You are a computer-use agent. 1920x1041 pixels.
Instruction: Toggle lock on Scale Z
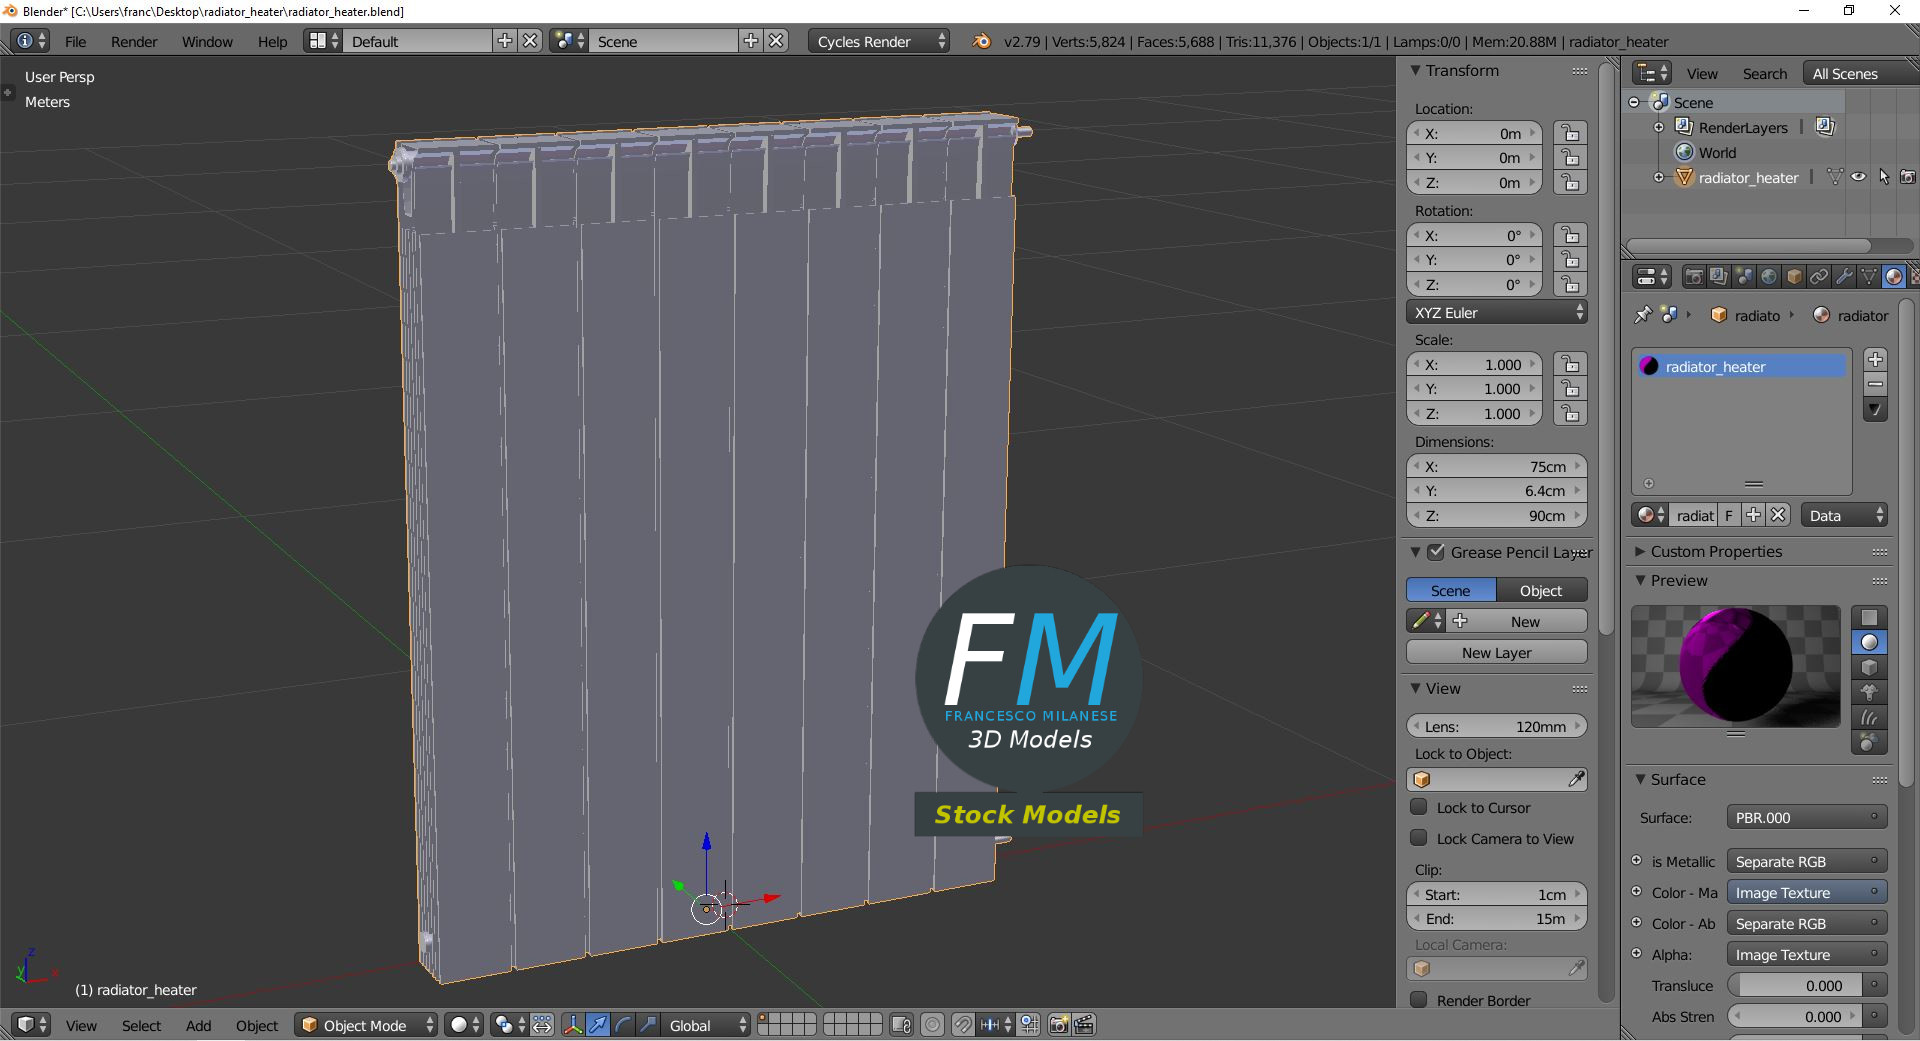[x=1571, y=413]
